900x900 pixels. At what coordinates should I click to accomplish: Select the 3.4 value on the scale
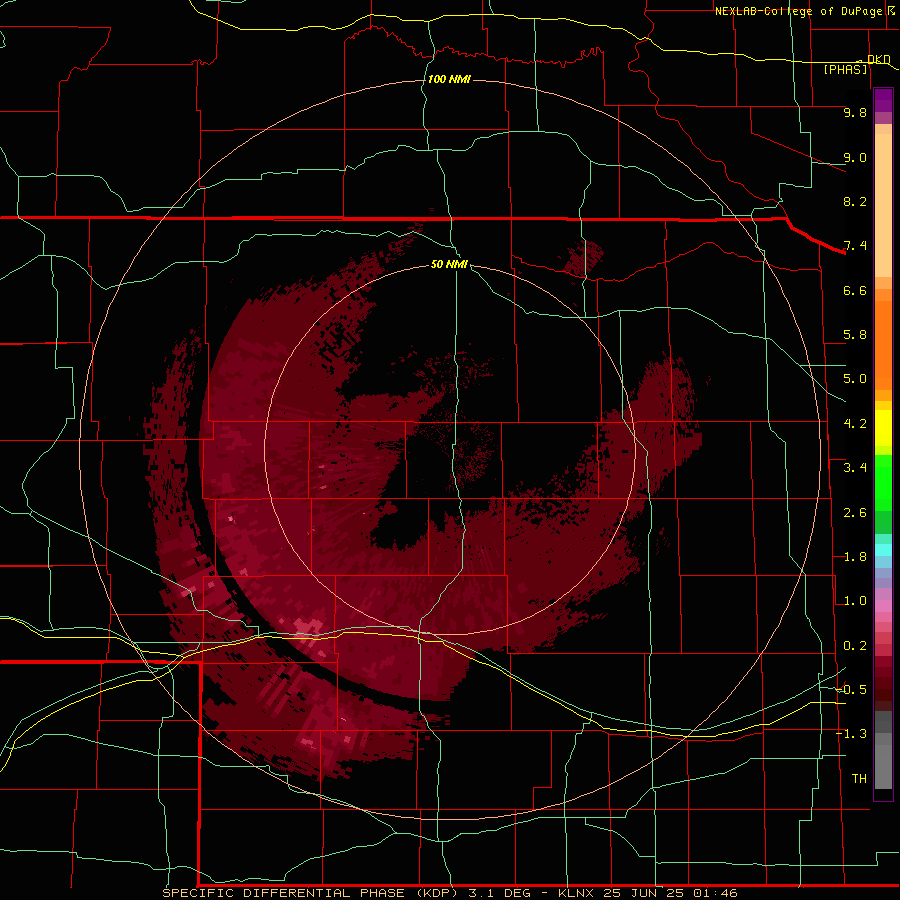pos(855,468)
